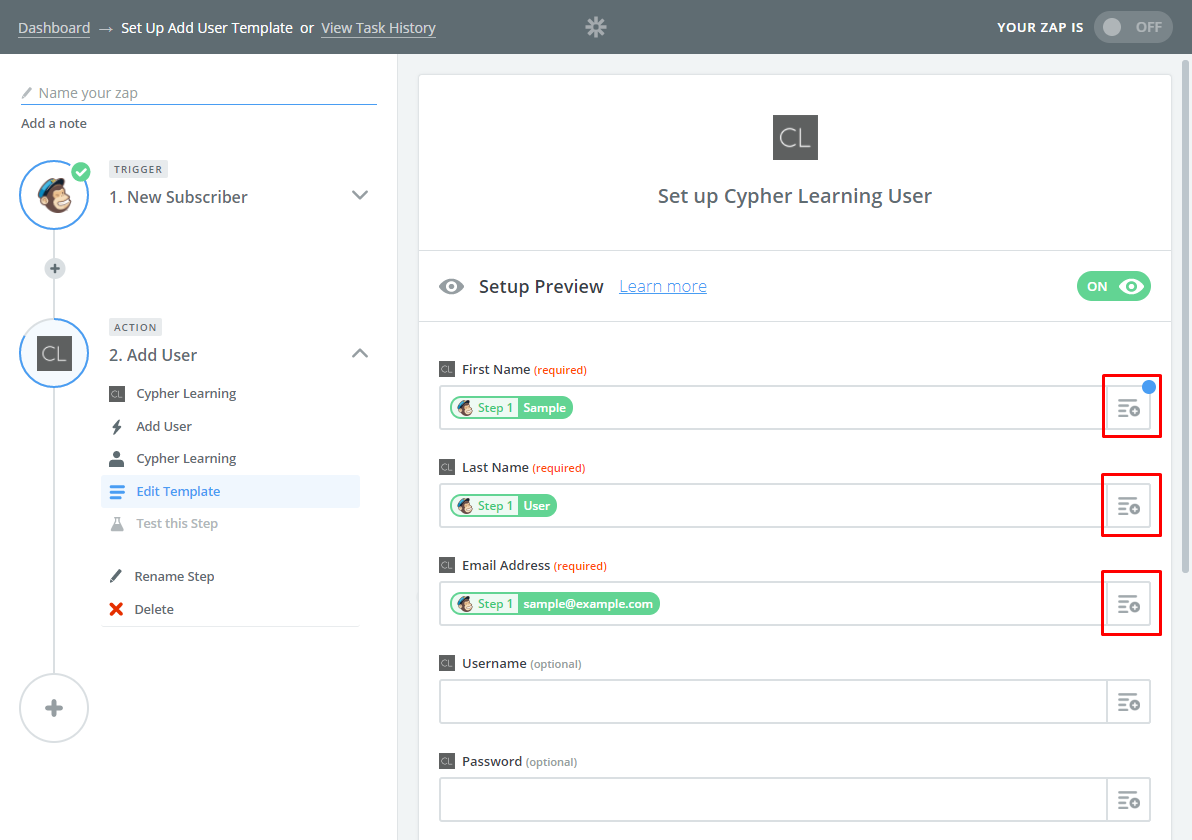Click the Step 1 Sample tag
The width and height of the screenshot is (1192, 840).
pyautogui.click(x=512, y=408)
